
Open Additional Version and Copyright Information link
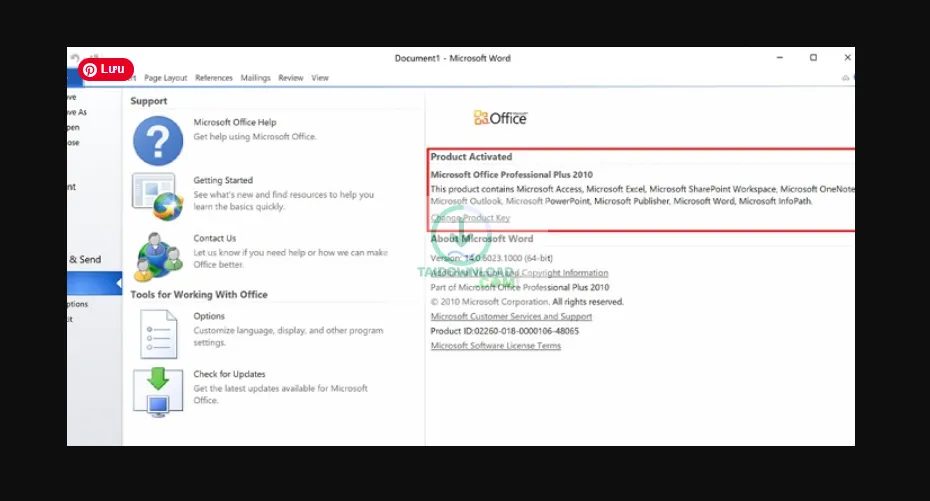pos(520,273)
